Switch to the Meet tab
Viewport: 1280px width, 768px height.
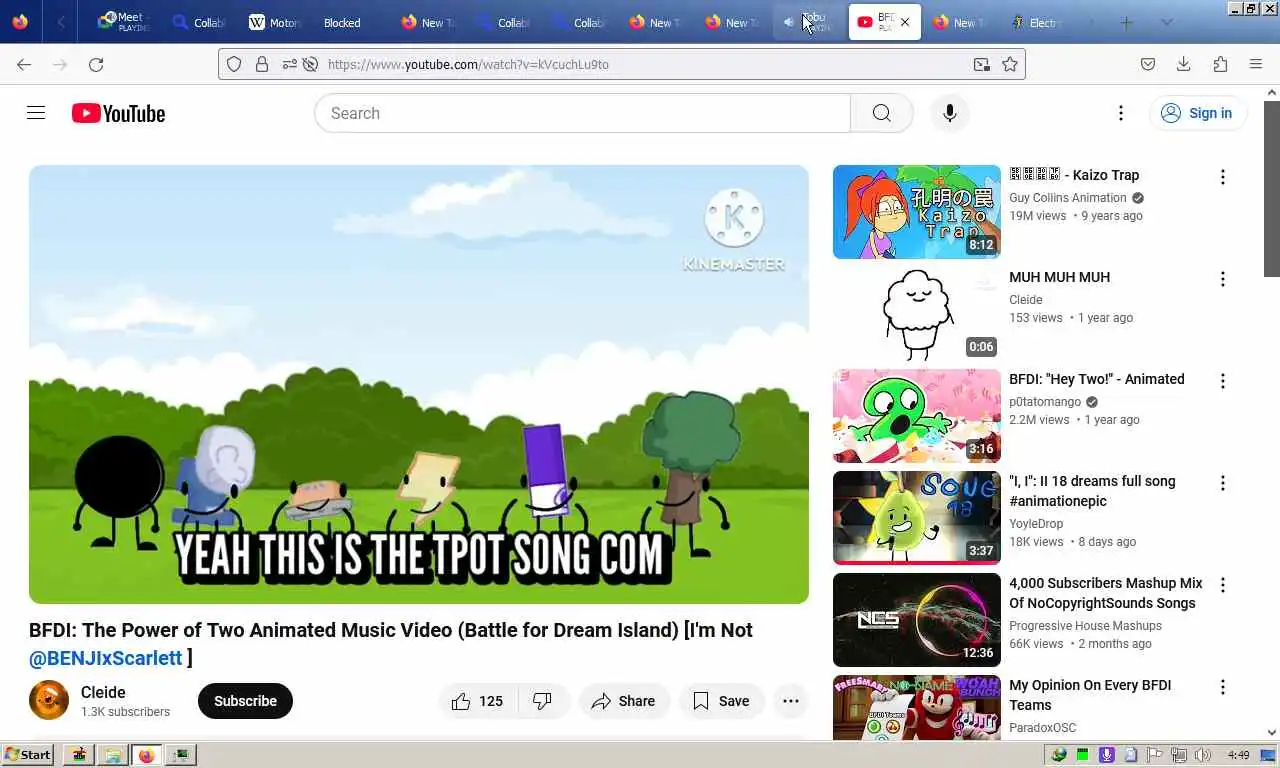[x=125, y=22]
